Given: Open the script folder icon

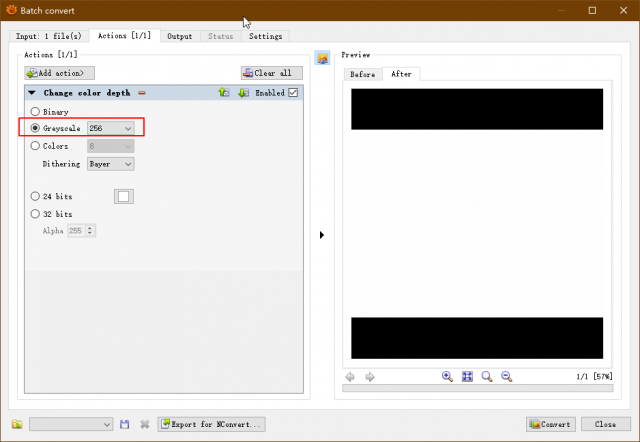Looking at the screenshot, I should (17, 424).
